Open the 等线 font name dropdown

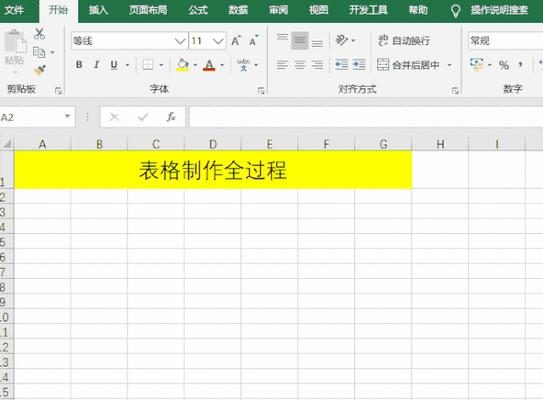coord(180,41)
